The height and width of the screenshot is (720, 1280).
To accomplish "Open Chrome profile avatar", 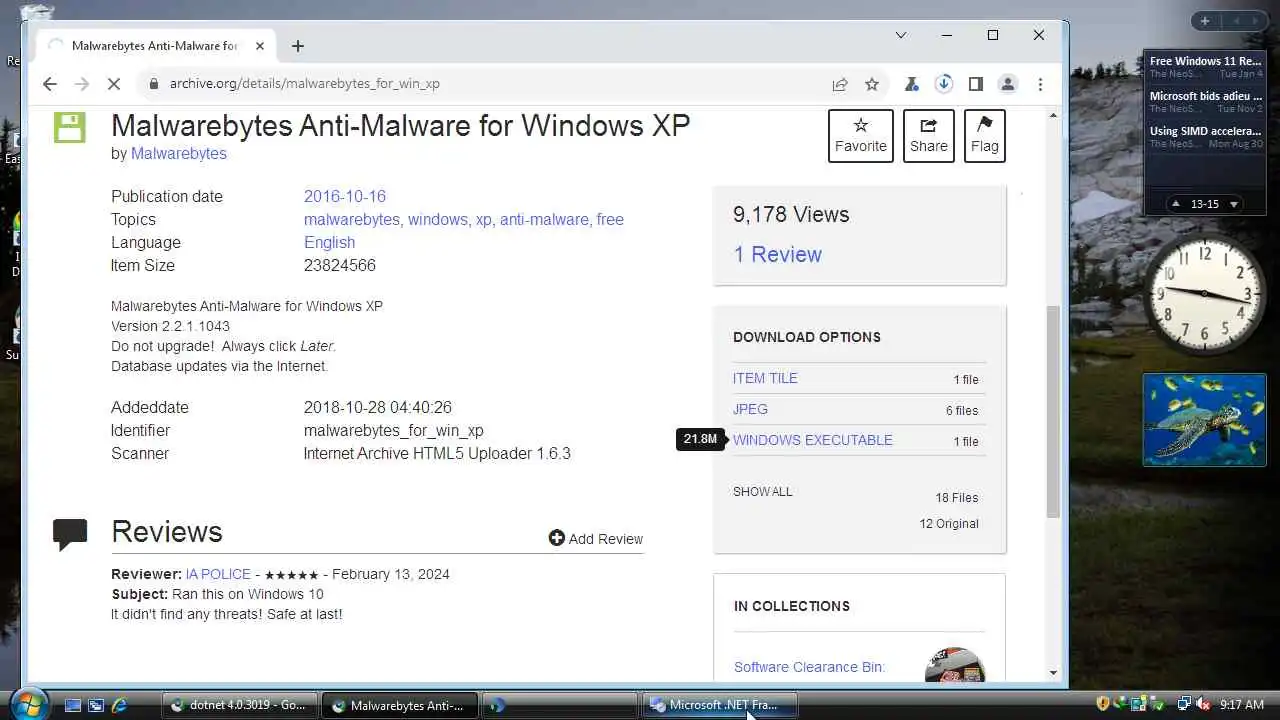I will click(1008, 84).
